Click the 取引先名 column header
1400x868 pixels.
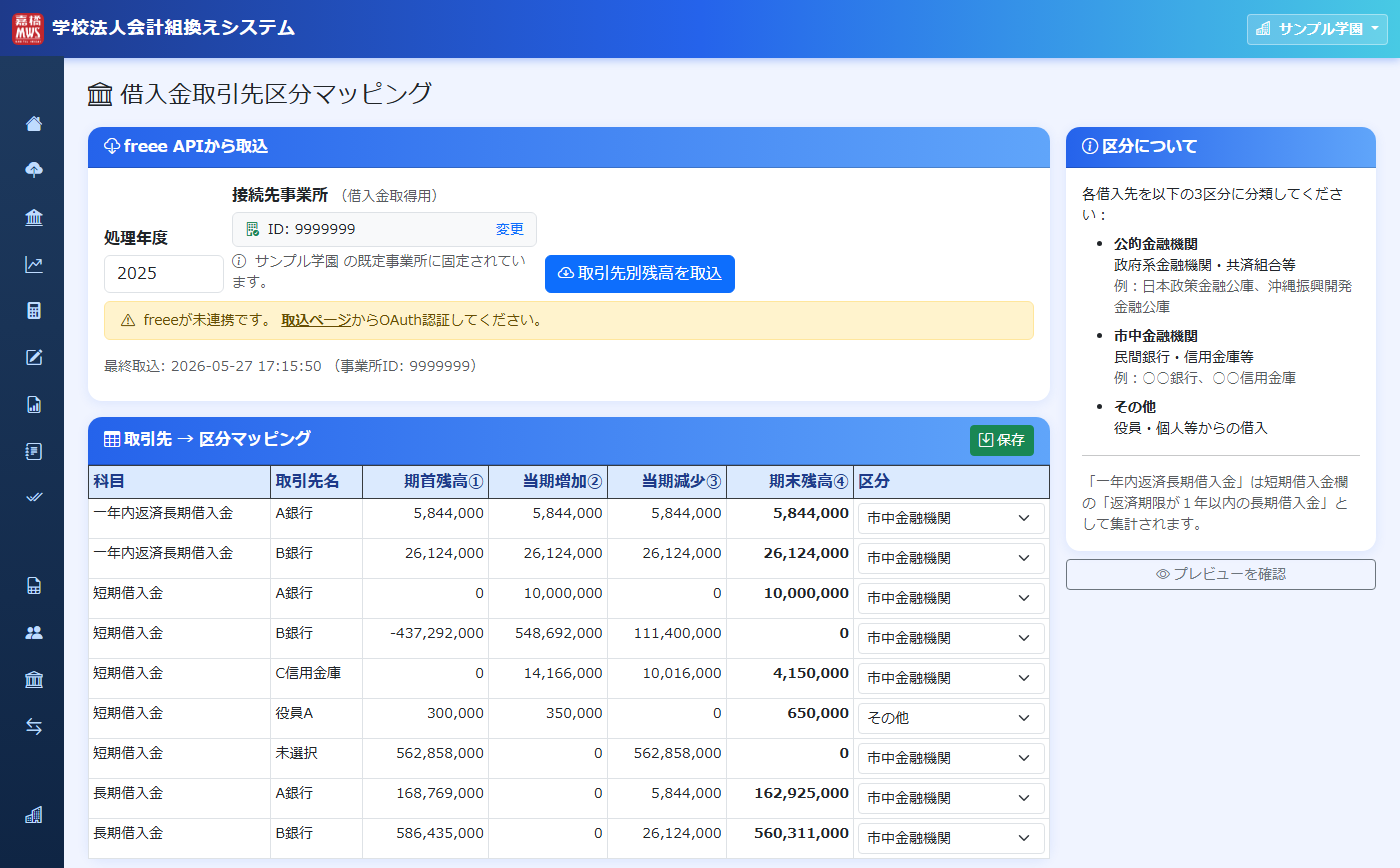pos(317,482)
